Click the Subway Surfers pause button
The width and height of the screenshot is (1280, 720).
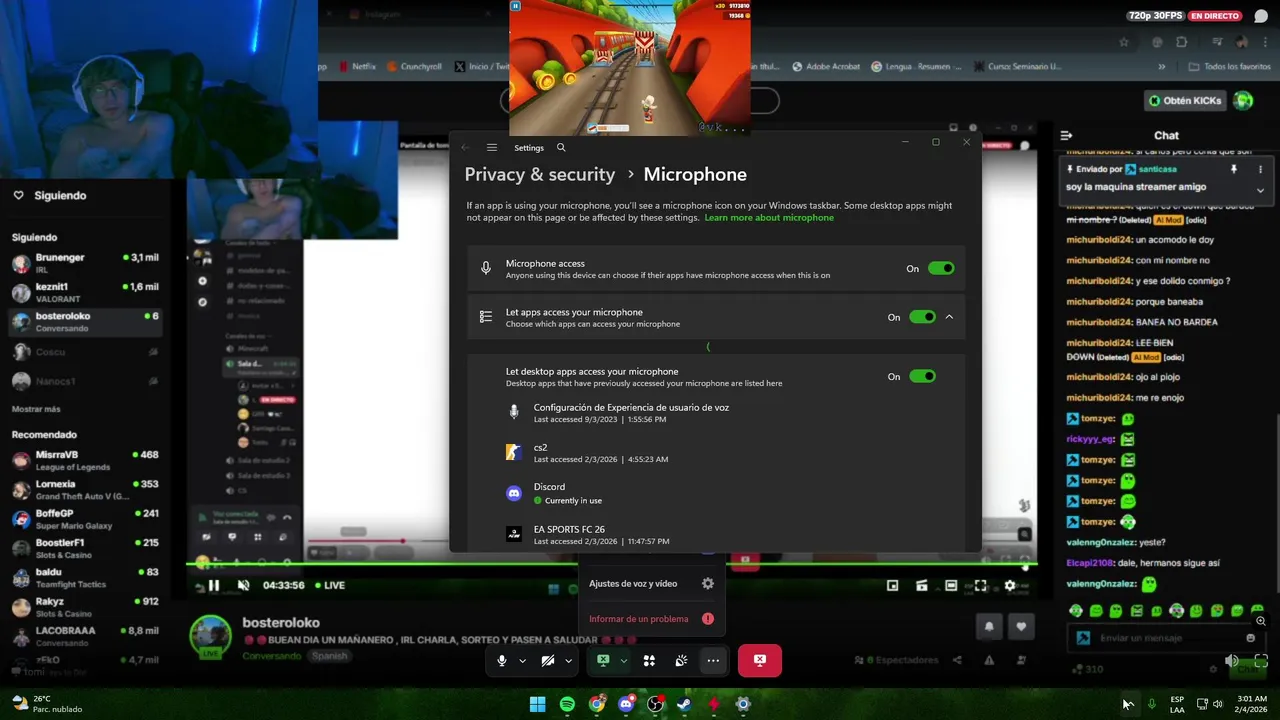516,5
